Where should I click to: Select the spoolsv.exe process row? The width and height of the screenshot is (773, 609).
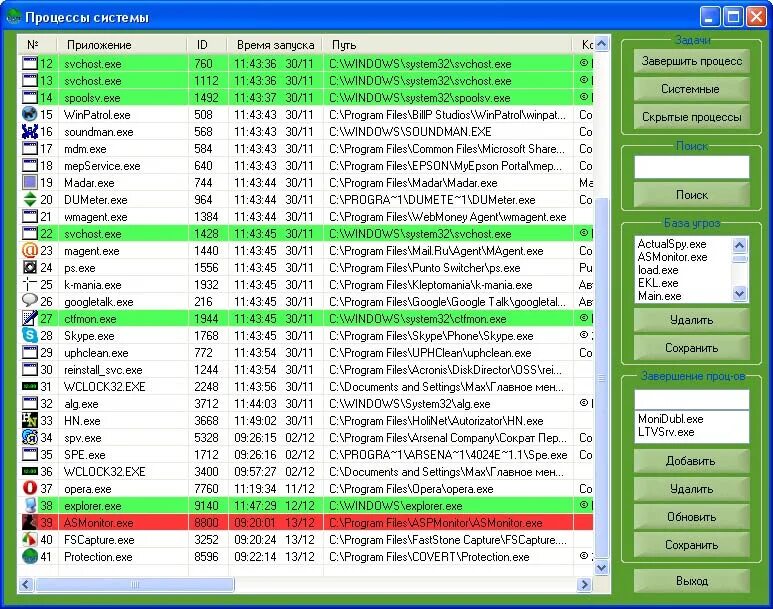[x=306, y=98]
